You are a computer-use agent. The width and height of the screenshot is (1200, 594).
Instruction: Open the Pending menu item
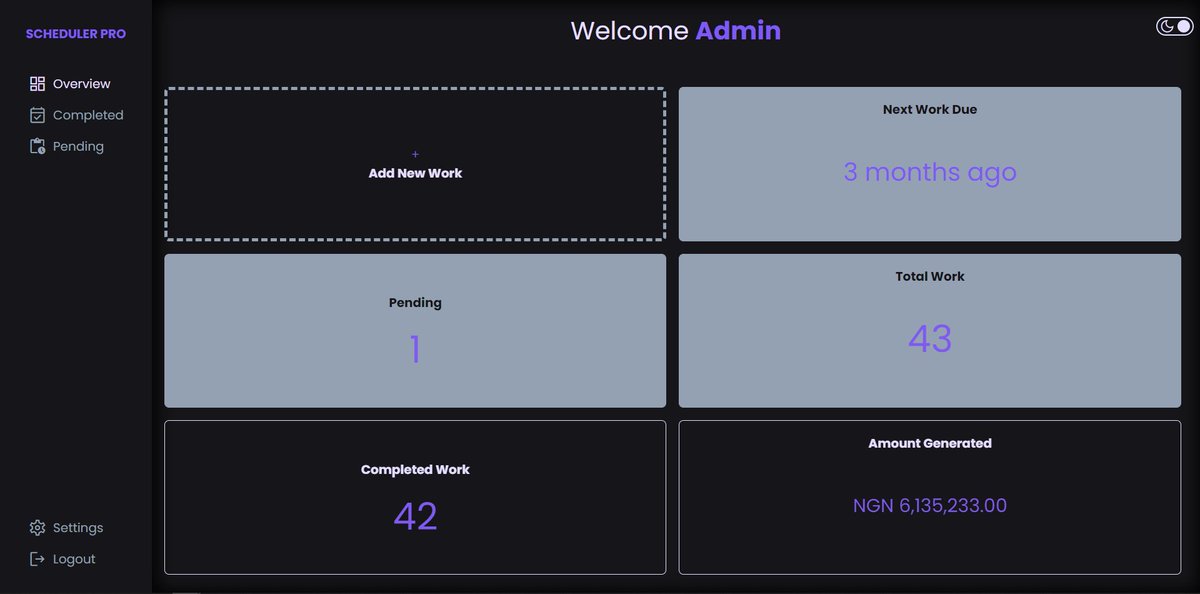point(67,146)
